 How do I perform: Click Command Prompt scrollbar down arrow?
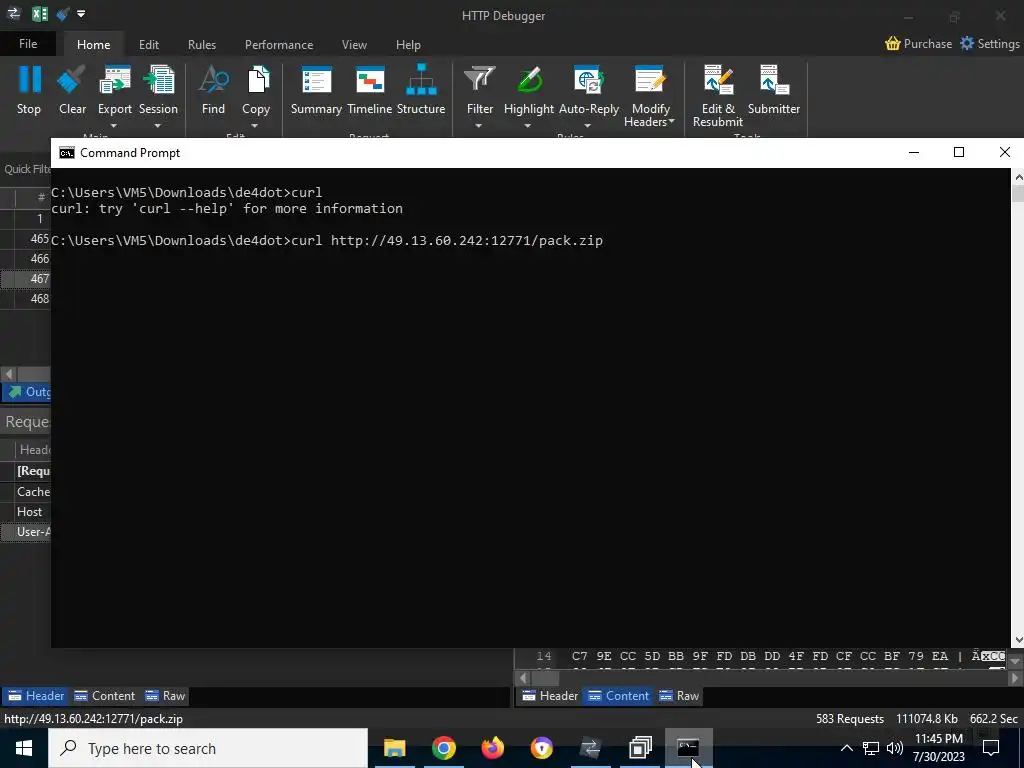click(1017, 641)
